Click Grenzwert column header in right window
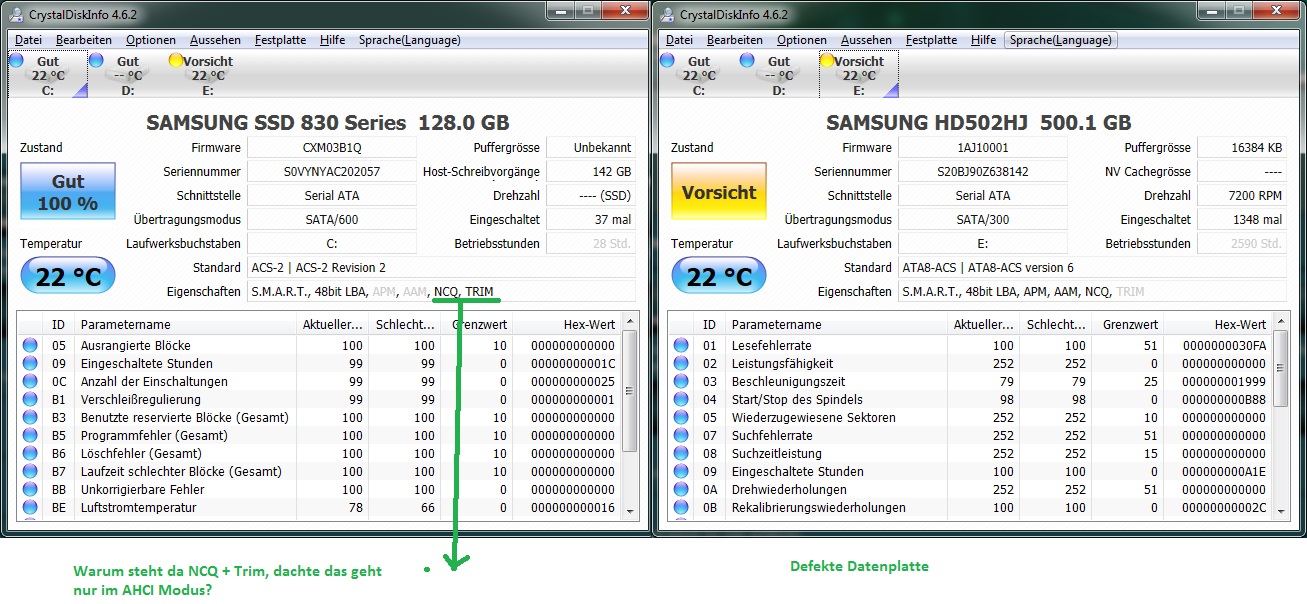This screenshot has width=1307, height=604. [x=1128, y=324]
